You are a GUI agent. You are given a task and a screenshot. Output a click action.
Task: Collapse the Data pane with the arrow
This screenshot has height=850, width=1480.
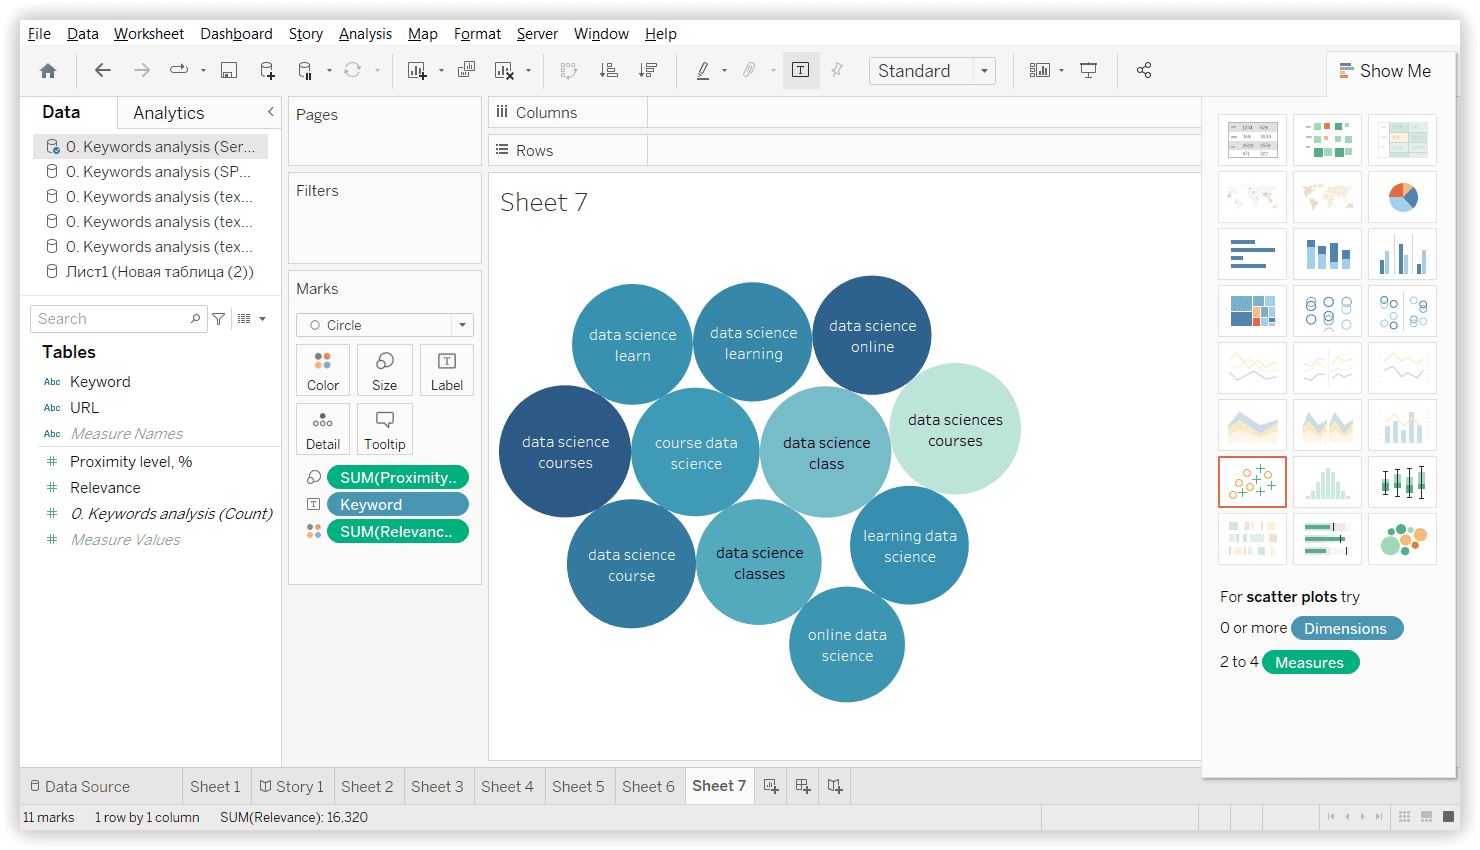(x=270, y=112)
